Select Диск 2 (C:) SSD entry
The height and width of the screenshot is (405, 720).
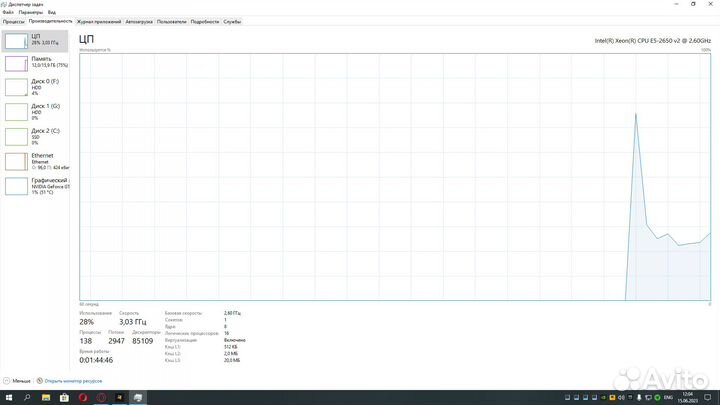tap(35, 136)
